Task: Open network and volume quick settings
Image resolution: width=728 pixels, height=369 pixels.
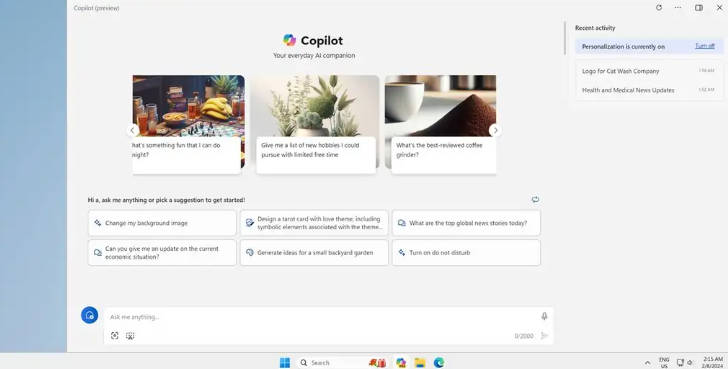Action: (685, 363)
